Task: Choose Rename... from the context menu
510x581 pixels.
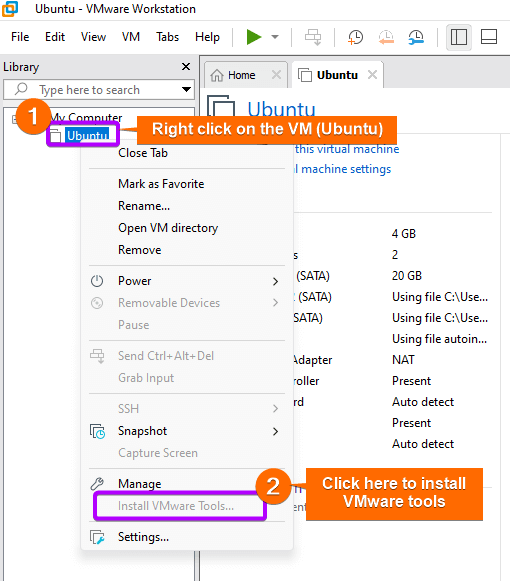Action: [x=144, y=206]
